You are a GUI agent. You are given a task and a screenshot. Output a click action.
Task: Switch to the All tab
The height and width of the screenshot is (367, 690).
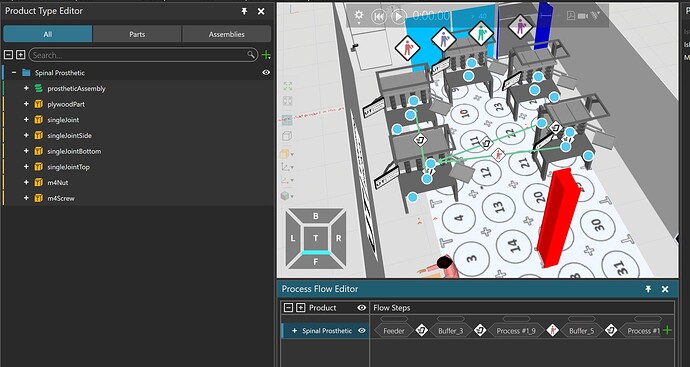tap(48, 34)
